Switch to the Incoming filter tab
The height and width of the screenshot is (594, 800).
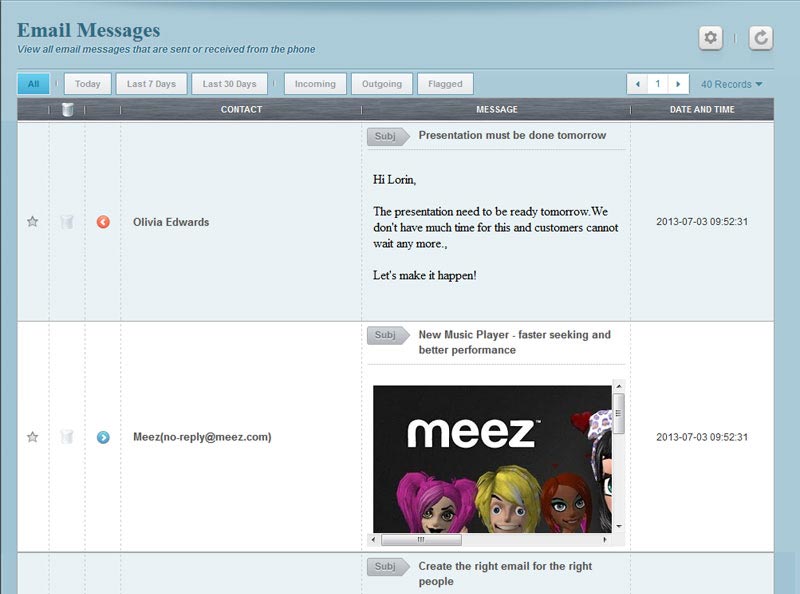pyautogui.click(x=315, y=83)
